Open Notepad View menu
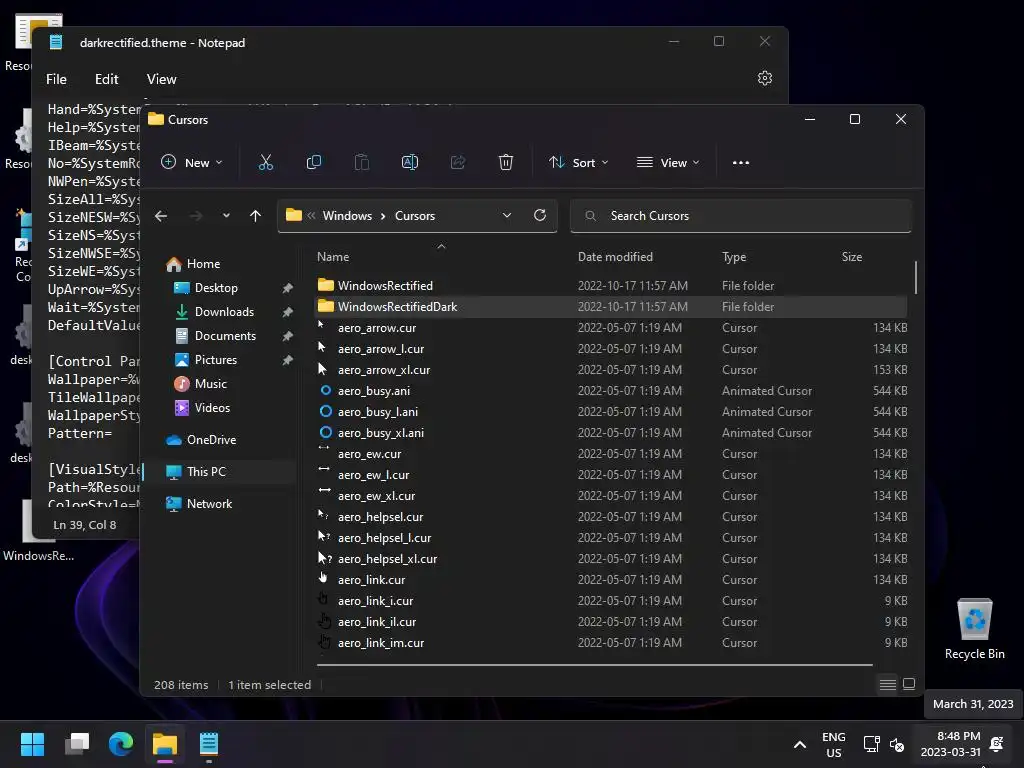Image resolution: width=1024 pixels, height=768 pixels. tap(161, 79)
